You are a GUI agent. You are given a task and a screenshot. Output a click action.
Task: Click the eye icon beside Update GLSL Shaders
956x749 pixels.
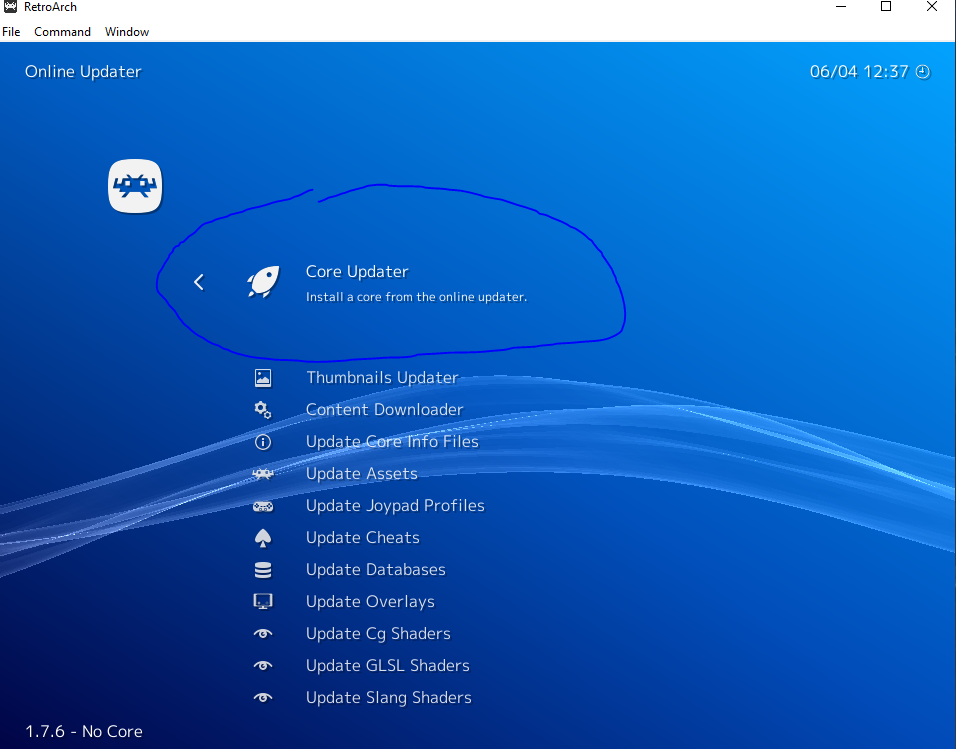point(263,665)
